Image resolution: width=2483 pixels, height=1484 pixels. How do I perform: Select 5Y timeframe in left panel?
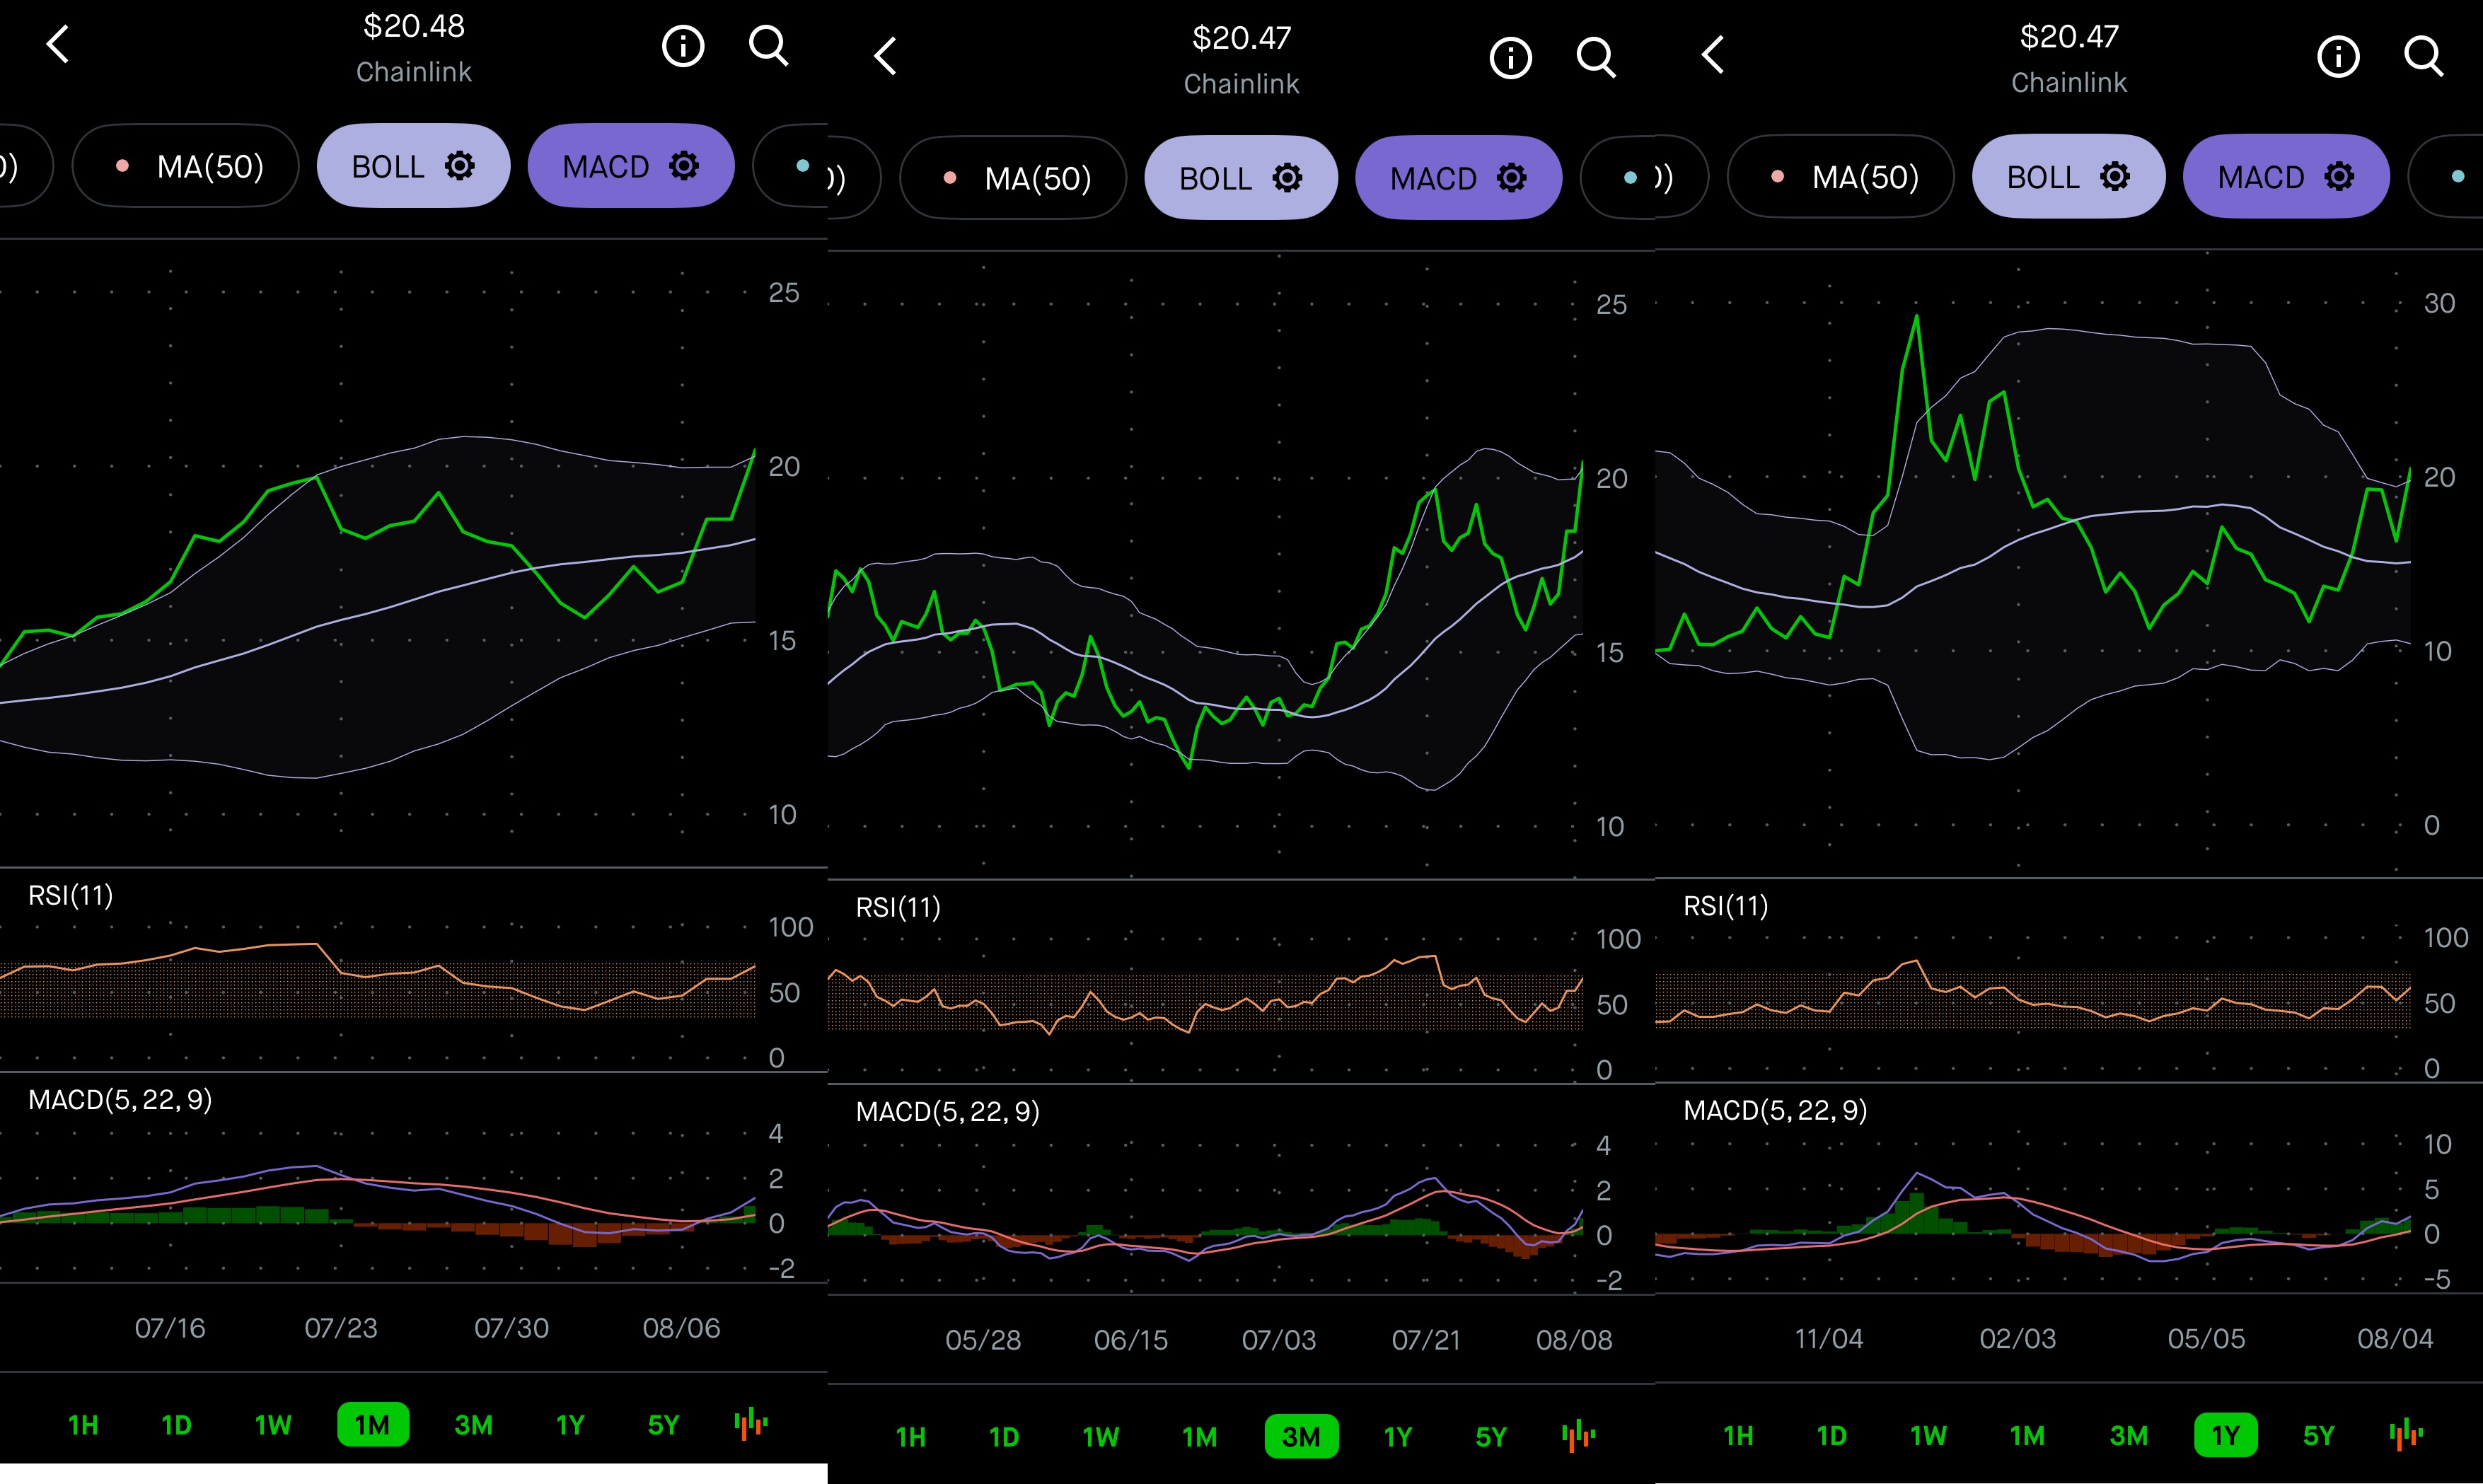click(663, 1424)
